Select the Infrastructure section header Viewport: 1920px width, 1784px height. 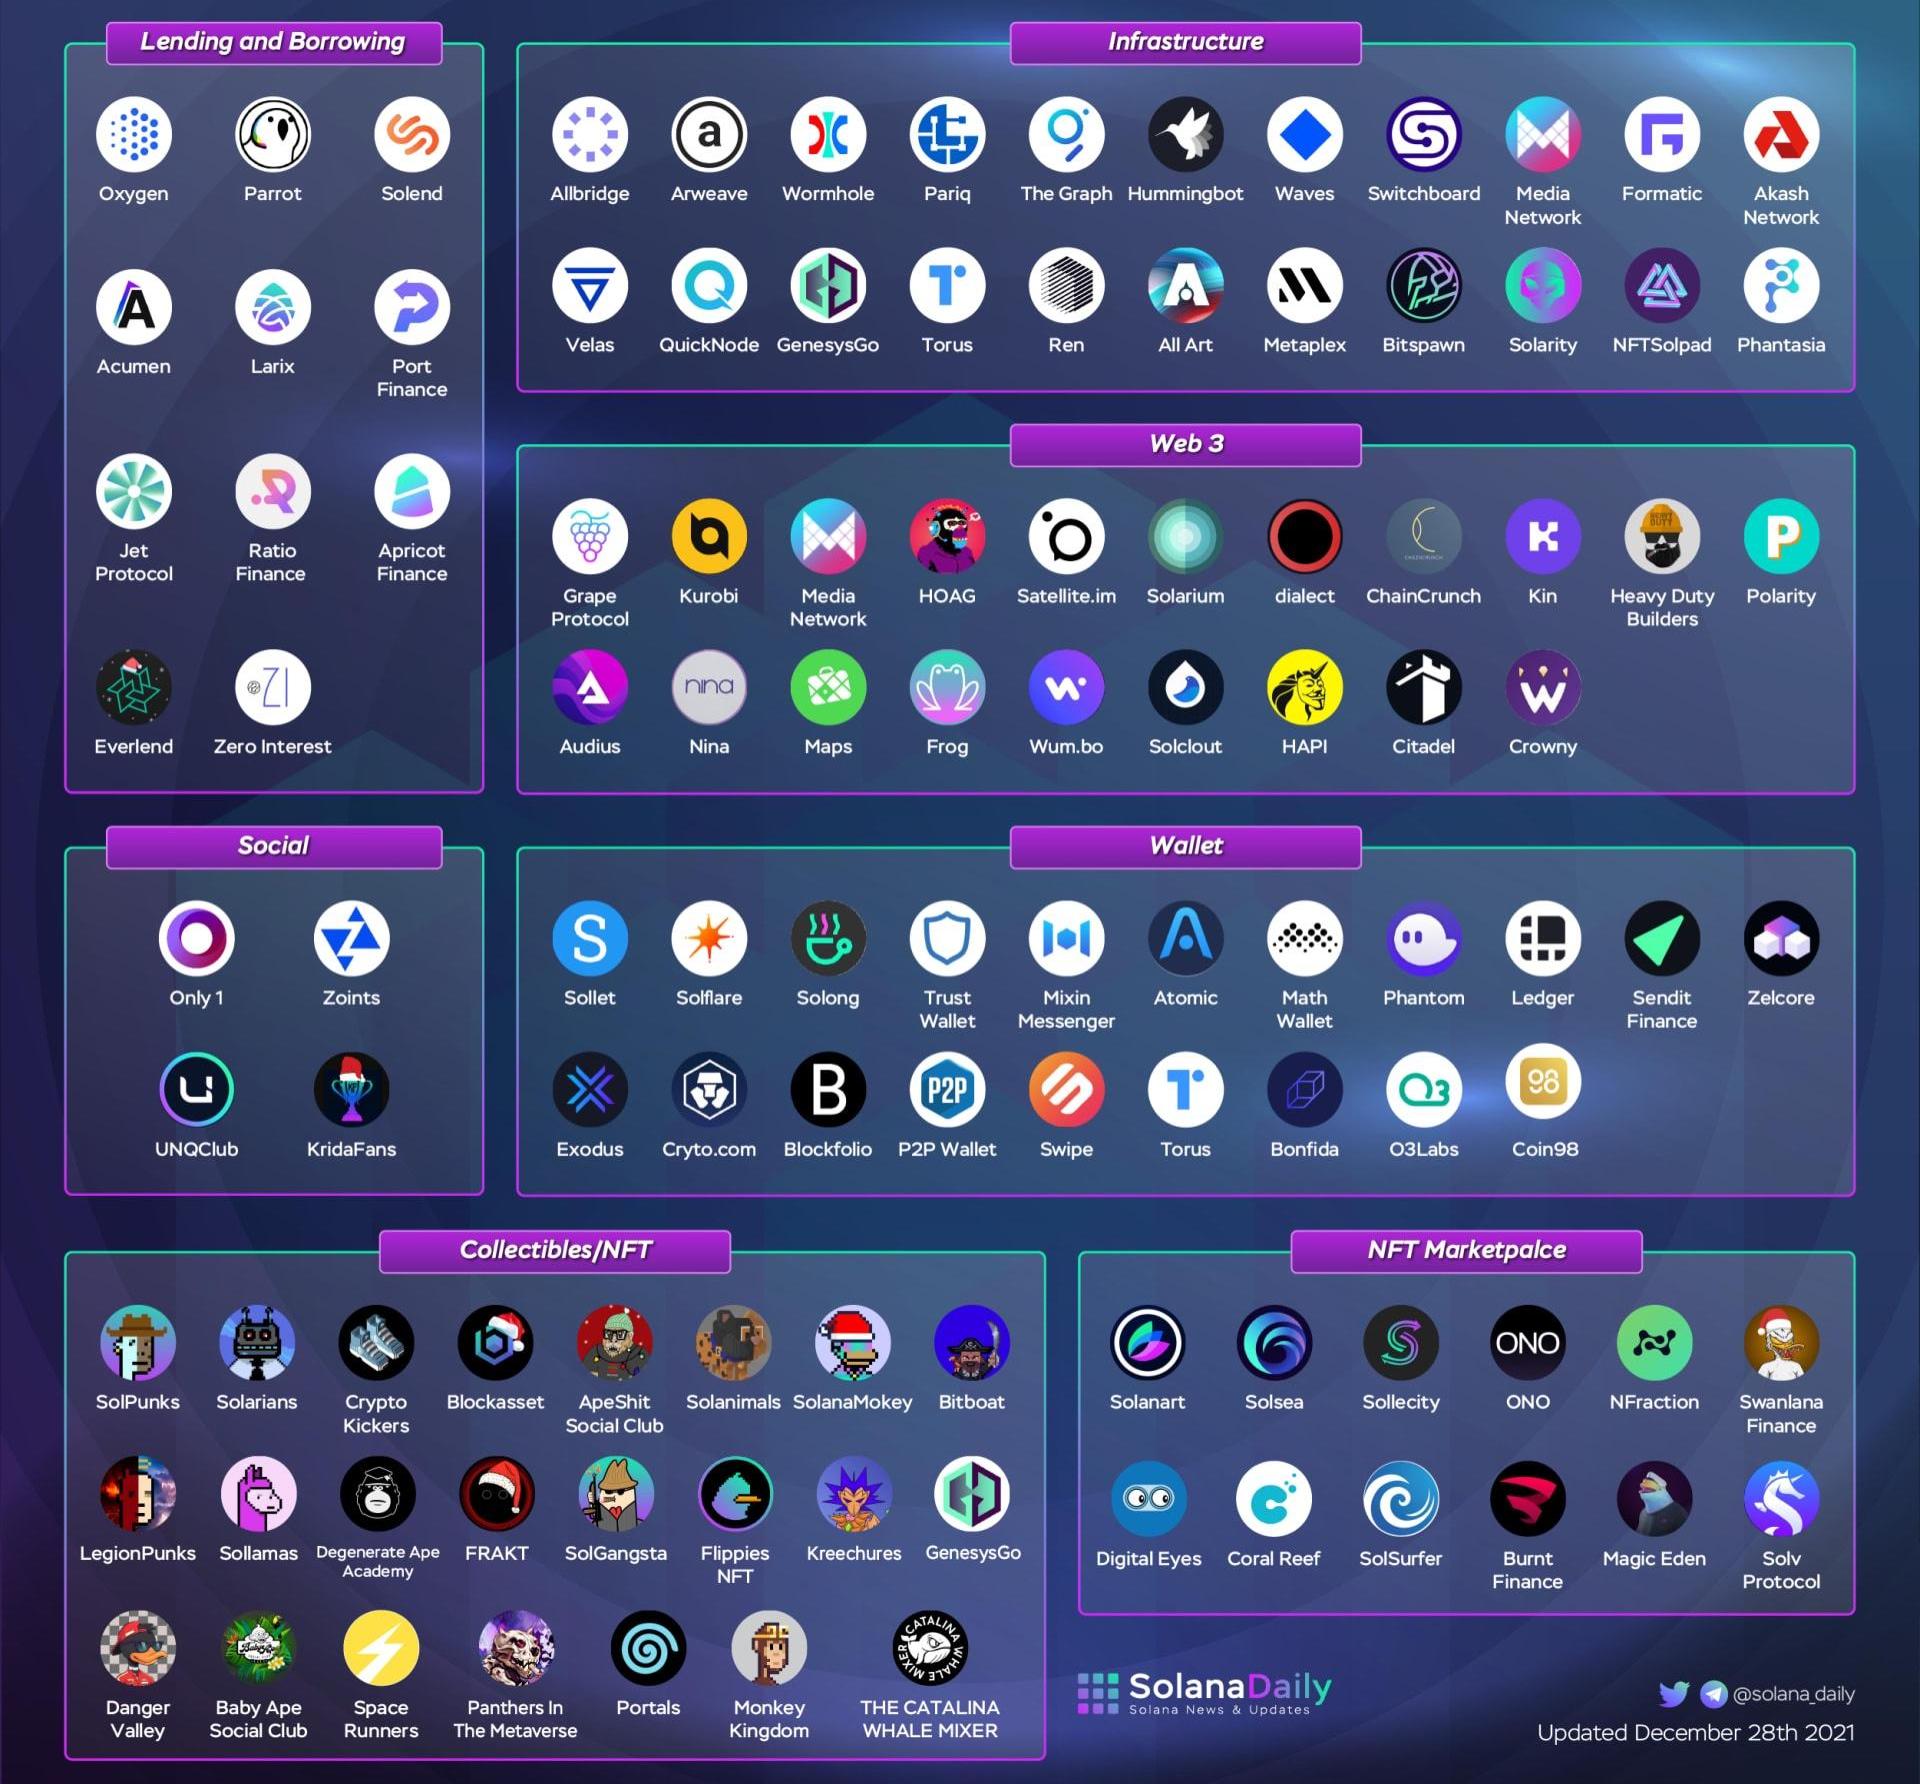[1185, 42]
